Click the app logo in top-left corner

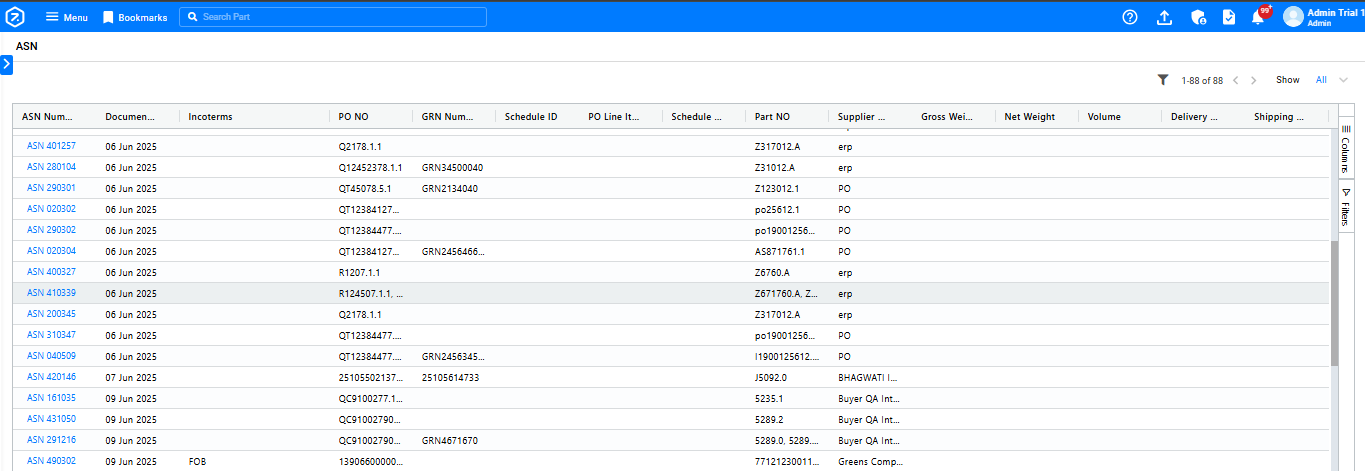coord(15,17)
